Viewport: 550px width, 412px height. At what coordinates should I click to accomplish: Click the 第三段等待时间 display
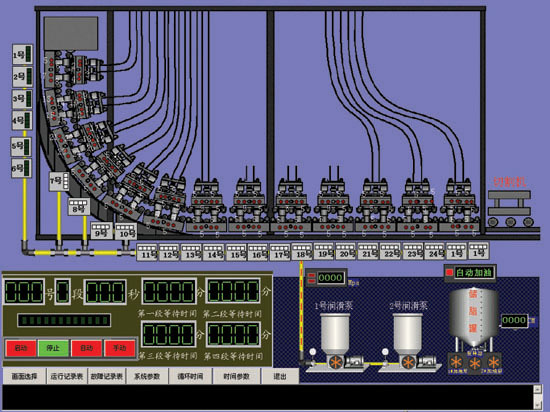(169, 335)
